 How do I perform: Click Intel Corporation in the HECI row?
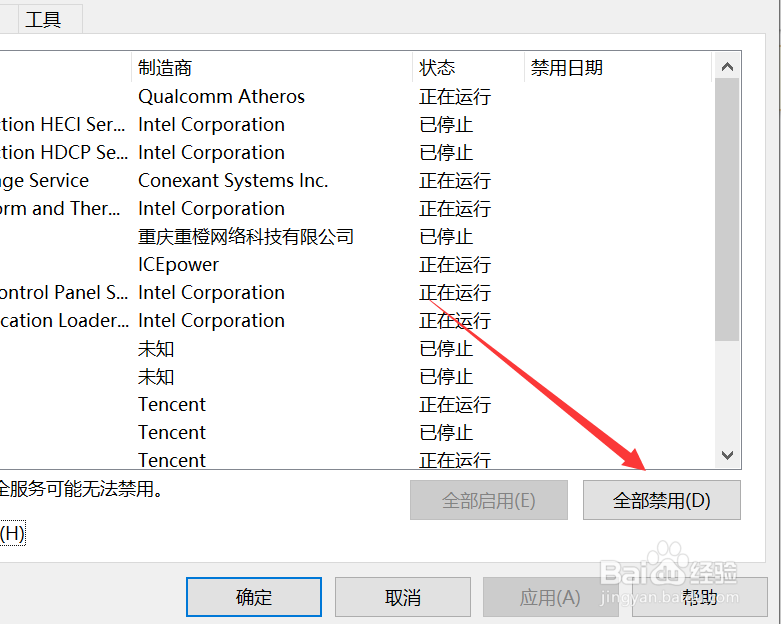click(x=211, y=125)
